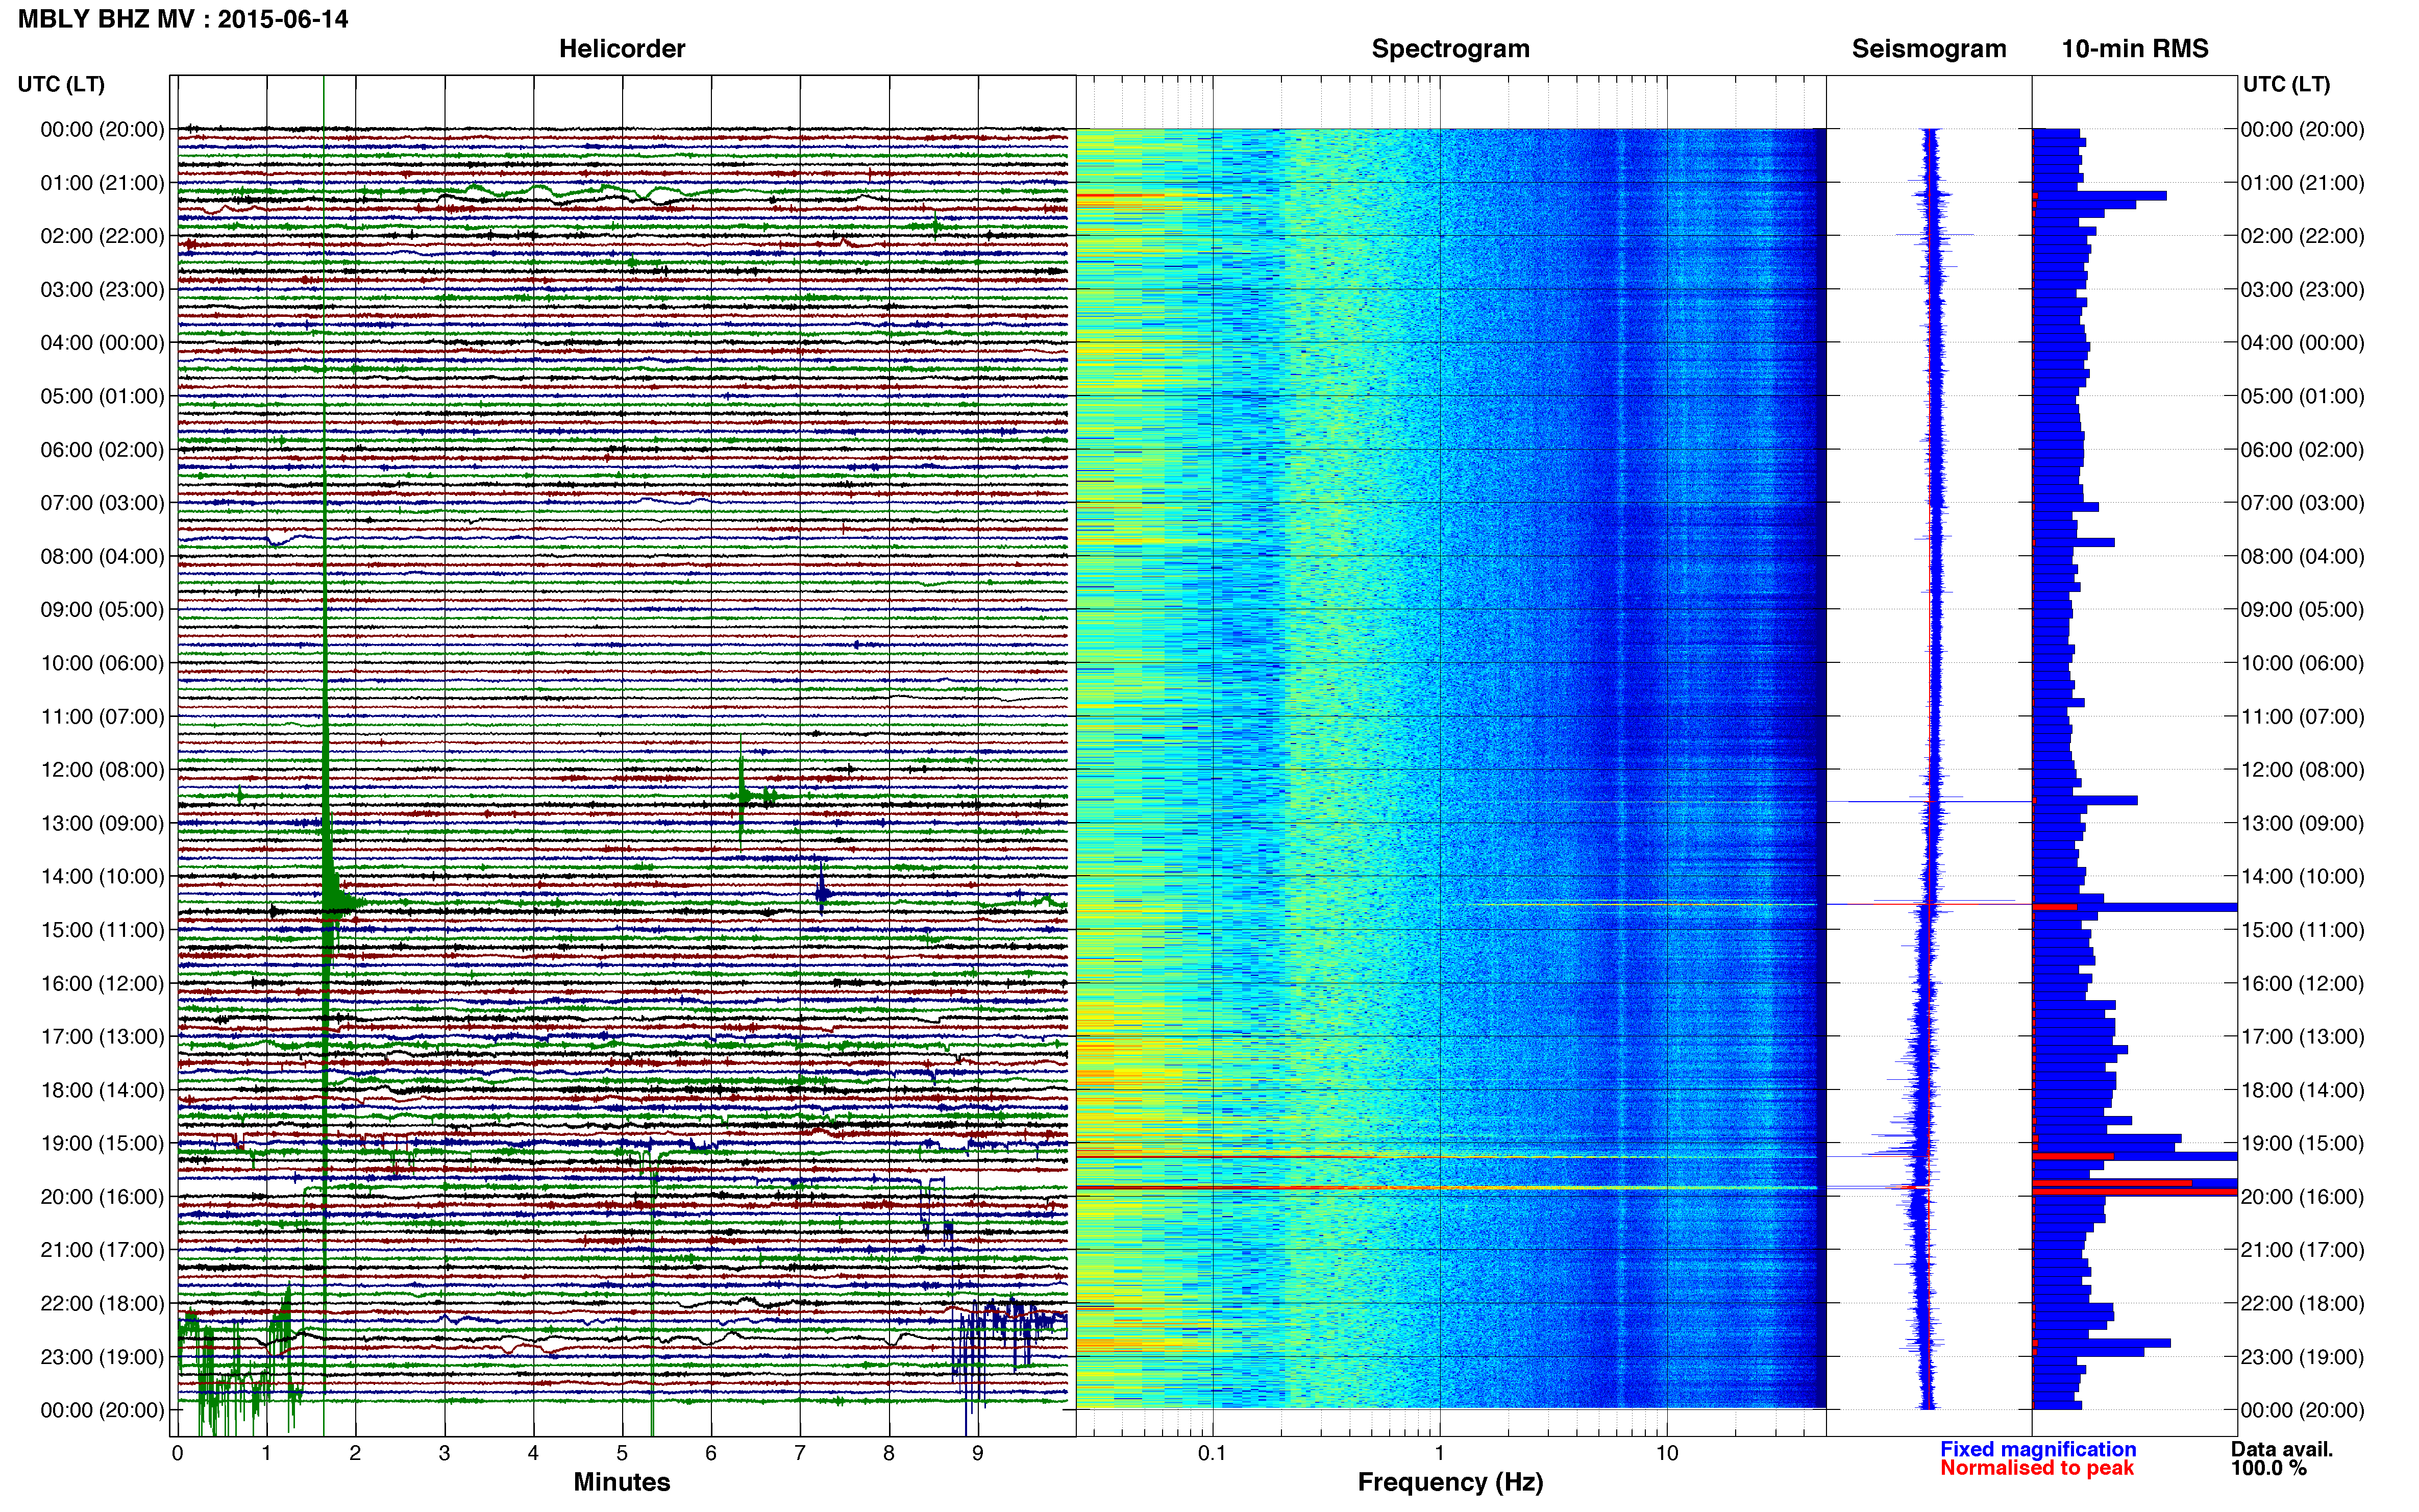Click the left '01:00 (21:00)' time label
2419x1512 pixels.
(x=102, y=183)
